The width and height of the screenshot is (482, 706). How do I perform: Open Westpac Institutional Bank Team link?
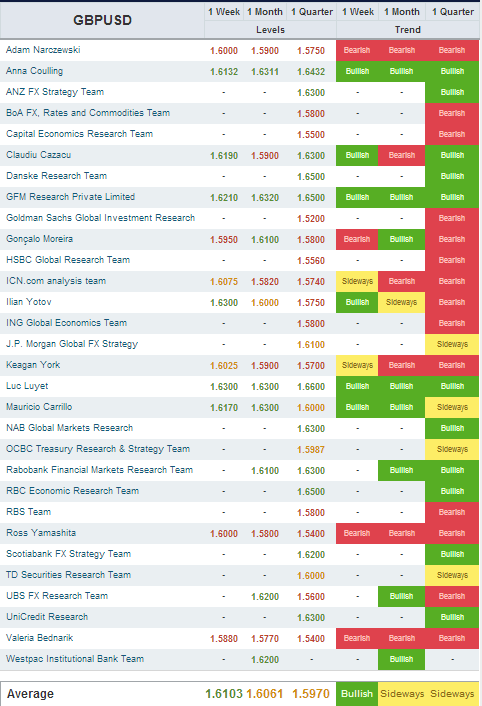coord(75,659)
